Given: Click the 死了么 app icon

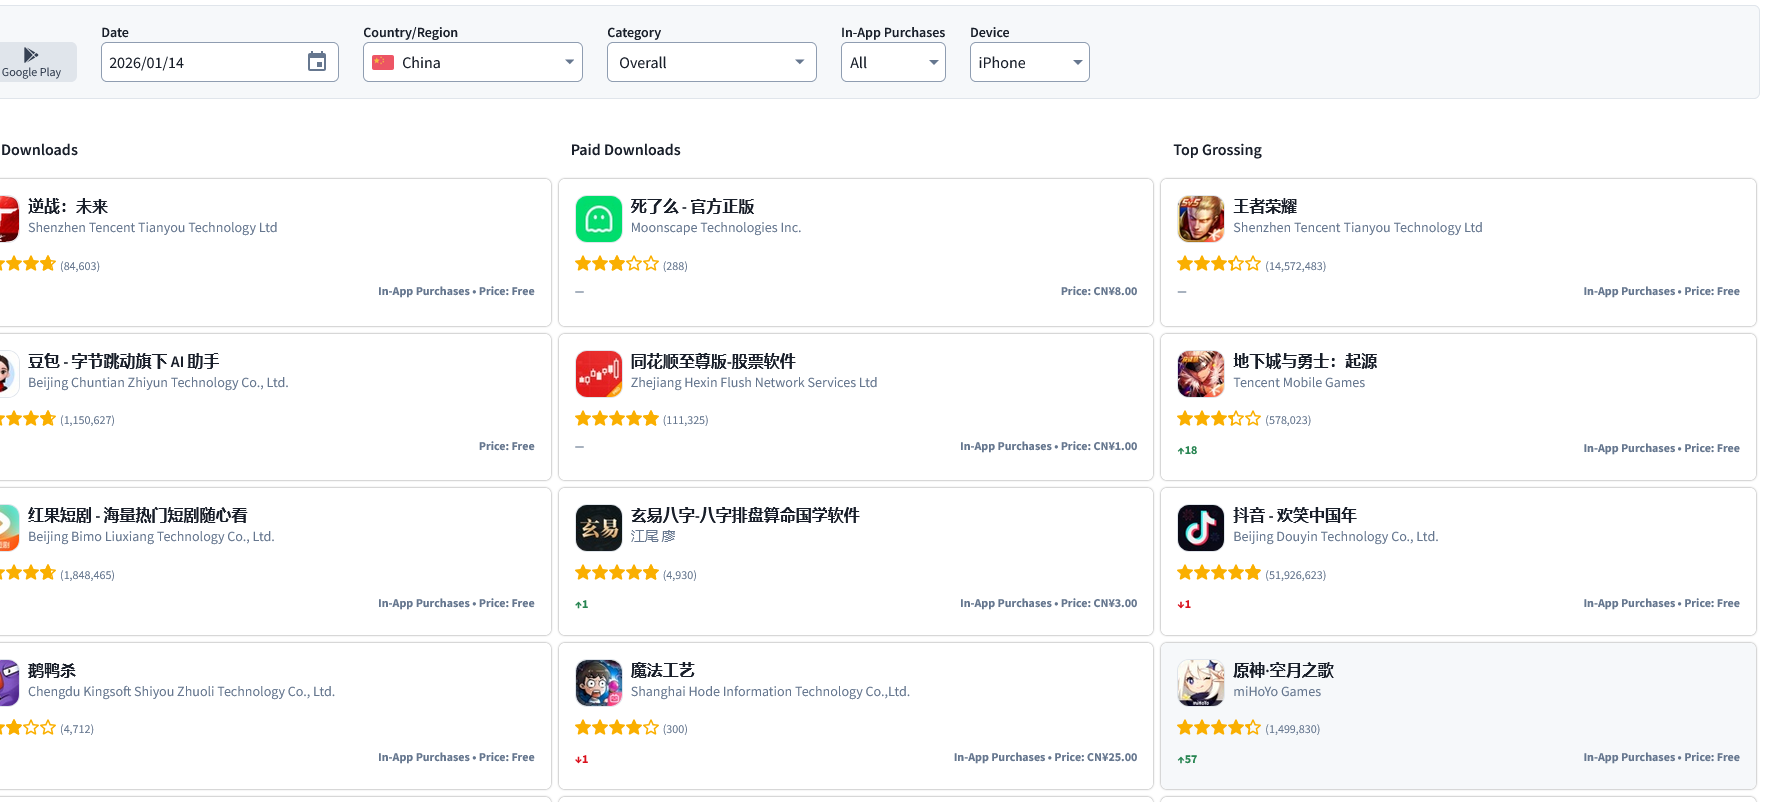Looking at the screenshot, I should [599, 219].
